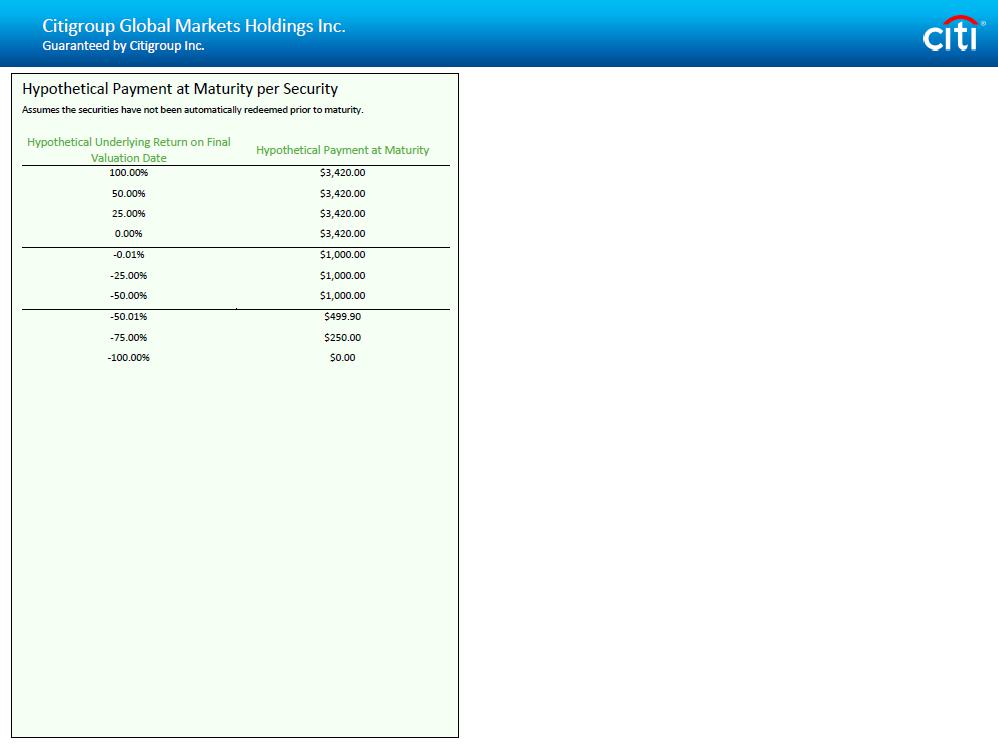Screen dimensions: 998x751
Task: Click the Citi logo in the header
Action: click(x=953, y=34)
